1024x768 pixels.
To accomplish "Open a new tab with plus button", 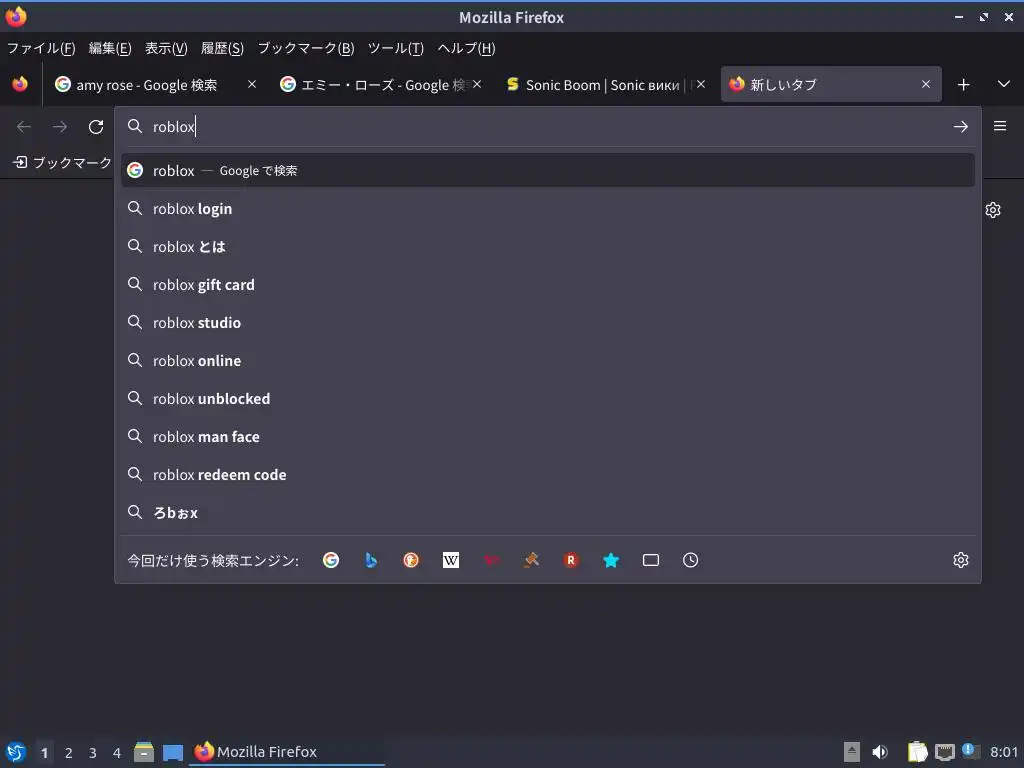I will tap(963, 85).
